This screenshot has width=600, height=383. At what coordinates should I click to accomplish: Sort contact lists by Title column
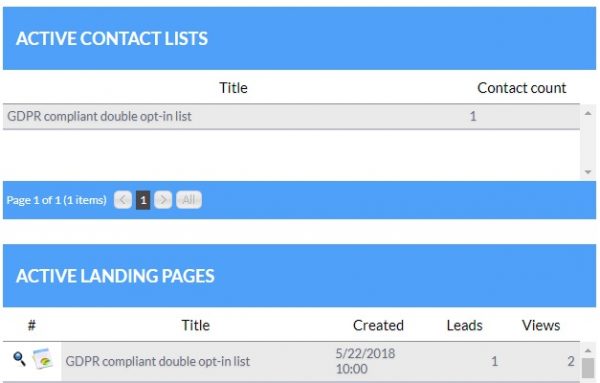click(x=233, y=88)
